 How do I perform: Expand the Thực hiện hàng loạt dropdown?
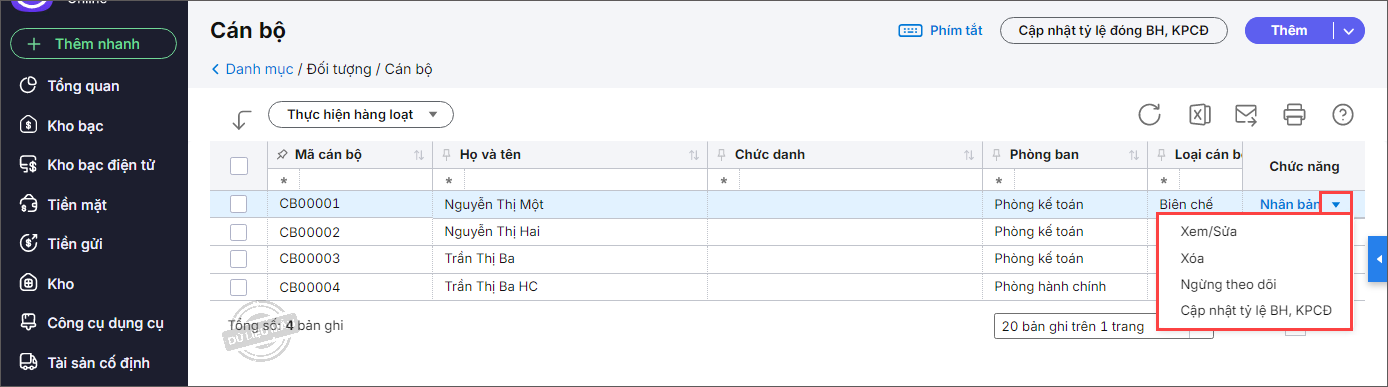(361, 114)
